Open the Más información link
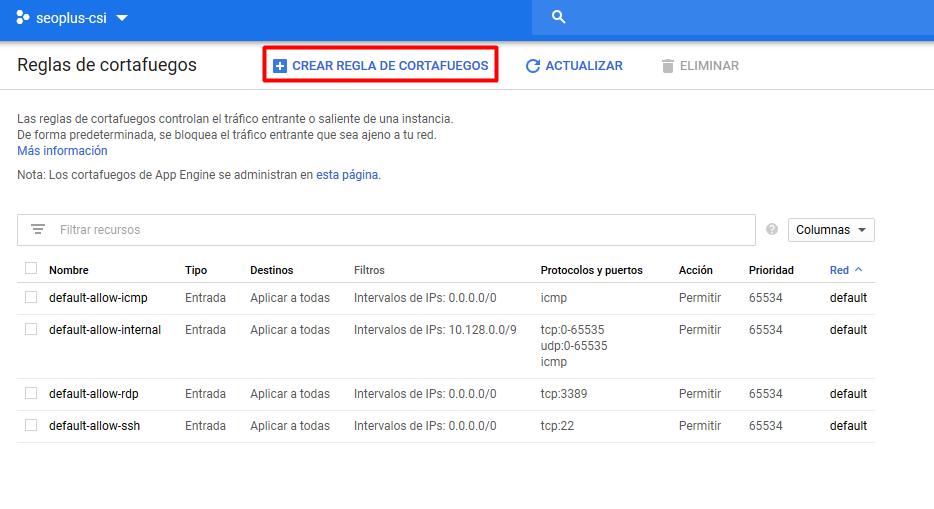This screenshot has height=509, width=934. click(x=62, y=151)
